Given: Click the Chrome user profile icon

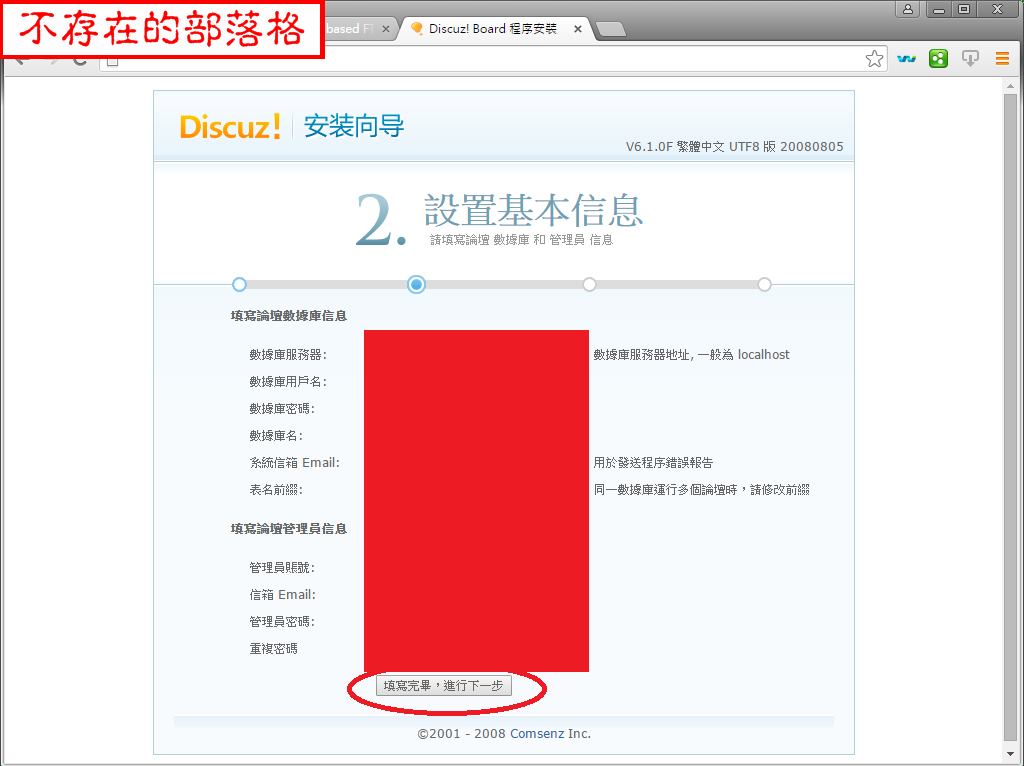Looking at the screenshot, I should click(908, 9).
